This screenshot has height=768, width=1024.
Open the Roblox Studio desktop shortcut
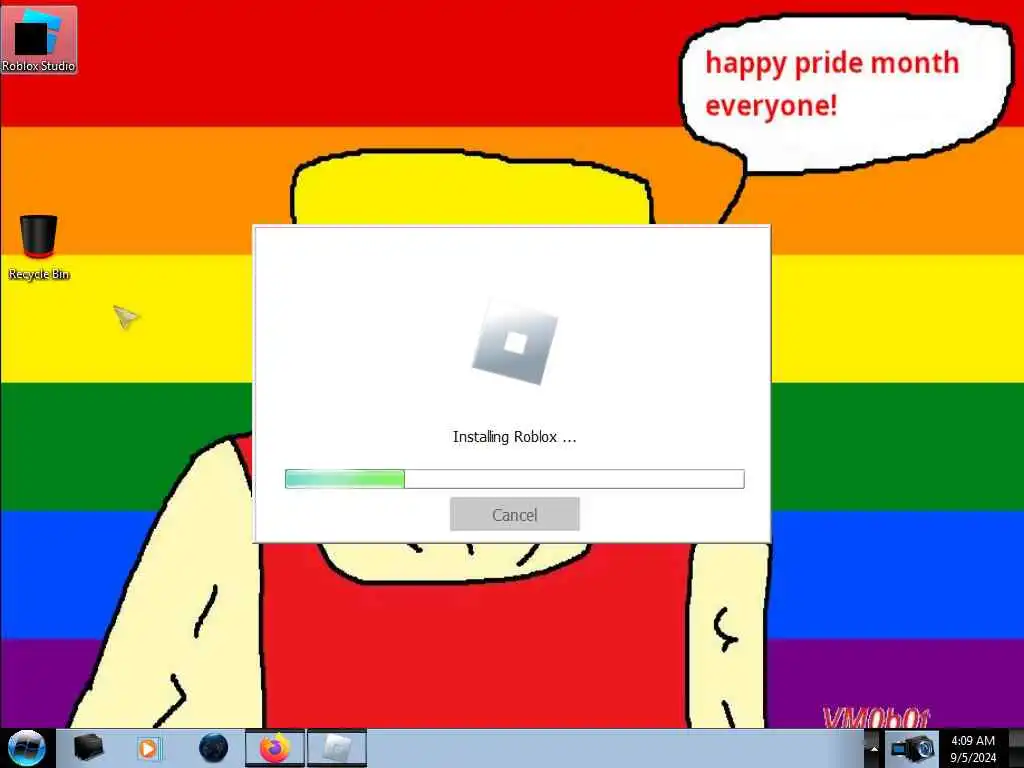coord(39,40)
